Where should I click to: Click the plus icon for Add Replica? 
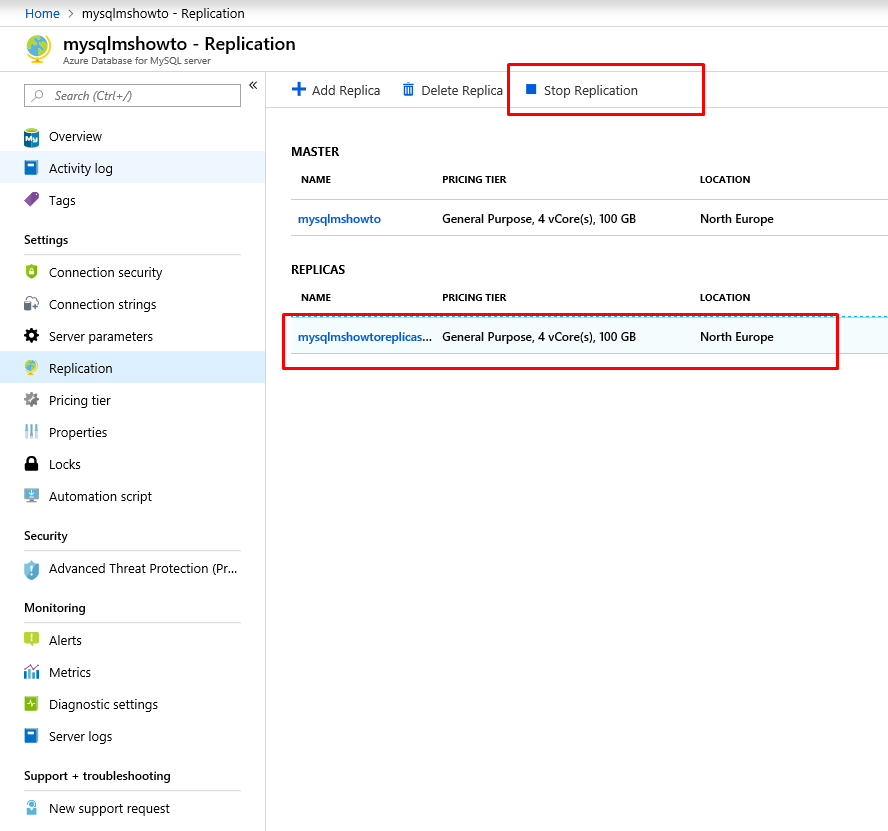tap(298, 90)
